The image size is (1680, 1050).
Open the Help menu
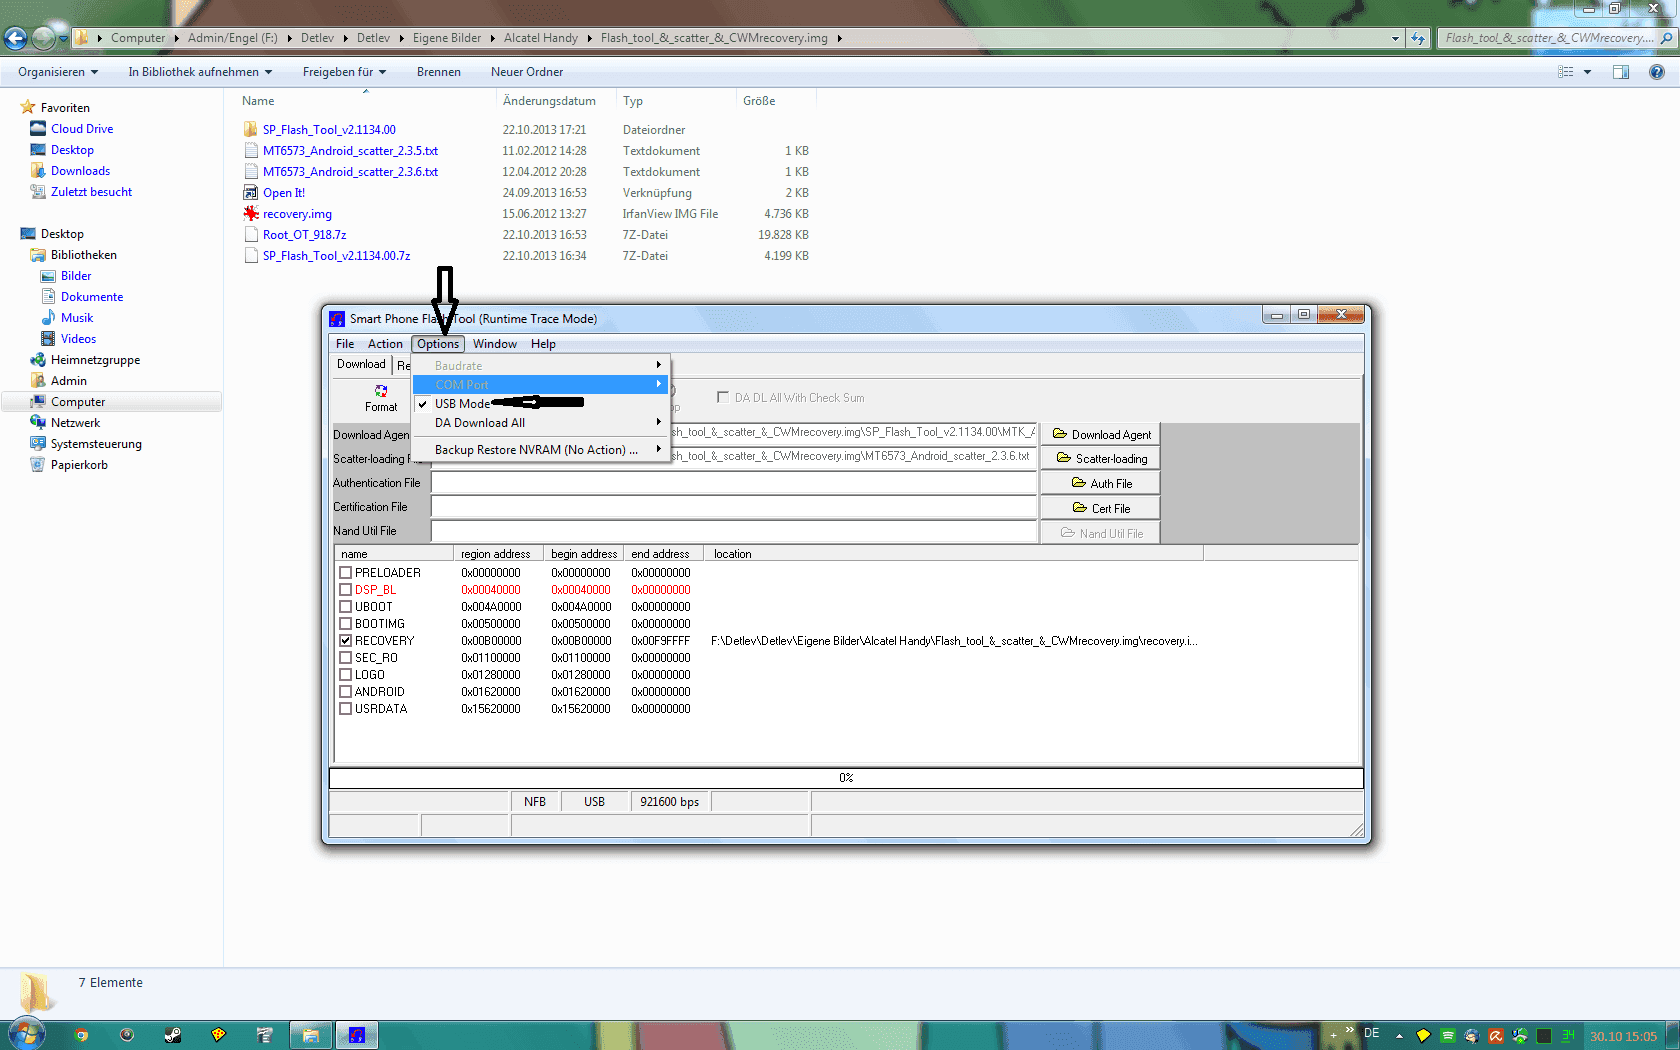[x=543, y=344]
